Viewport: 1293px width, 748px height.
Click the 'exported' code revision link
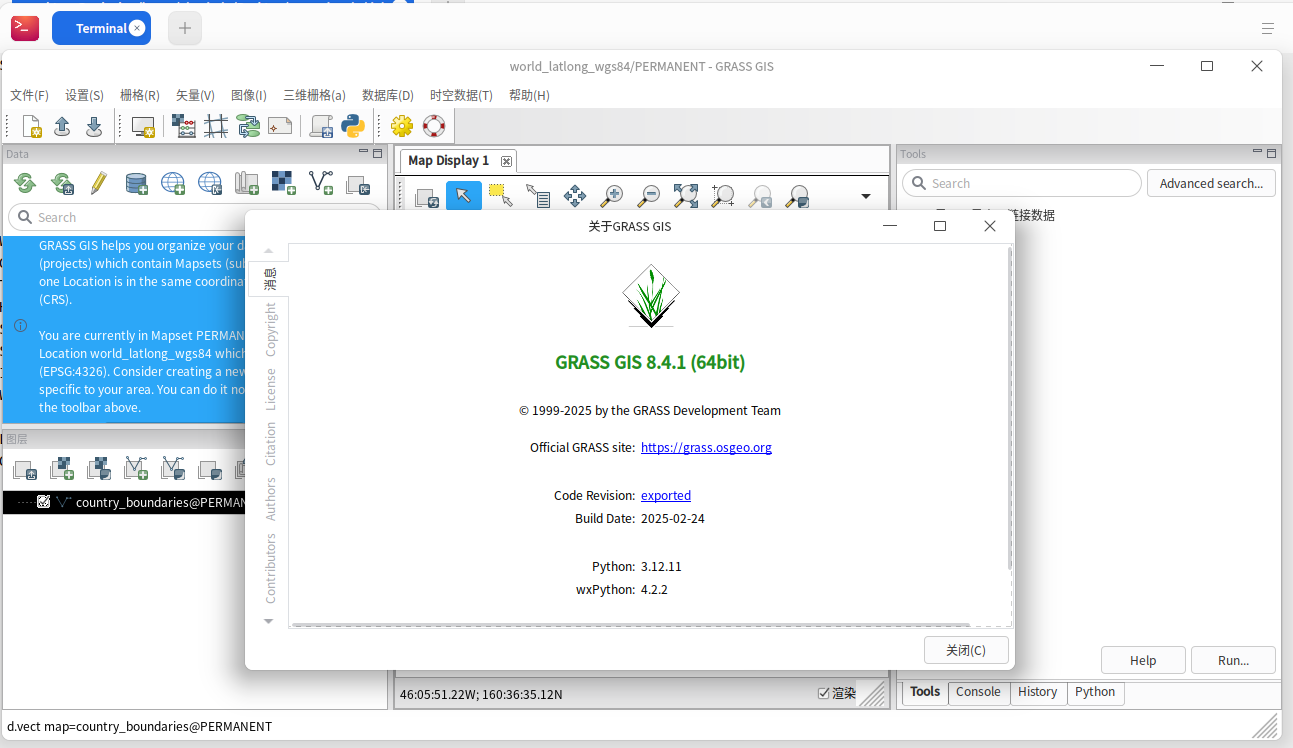click(666, 496)
